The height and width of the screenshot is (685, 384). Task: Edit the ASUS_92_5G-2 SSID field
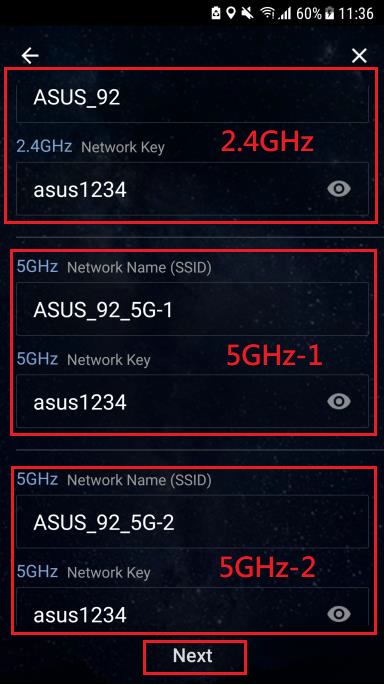point(192,522)
